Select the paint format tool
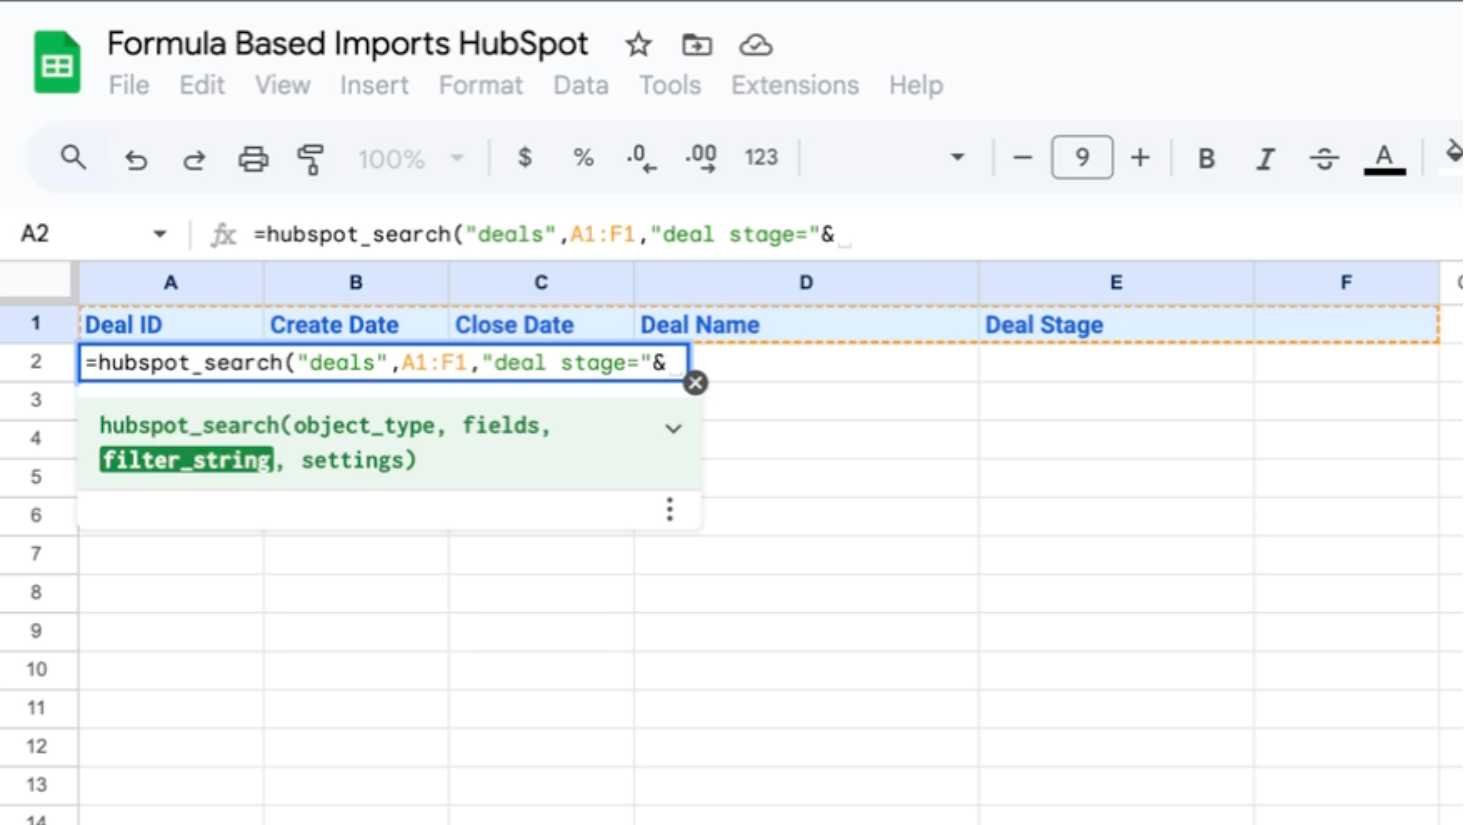This screenshot has width=1468, height=825. (311, 158)
